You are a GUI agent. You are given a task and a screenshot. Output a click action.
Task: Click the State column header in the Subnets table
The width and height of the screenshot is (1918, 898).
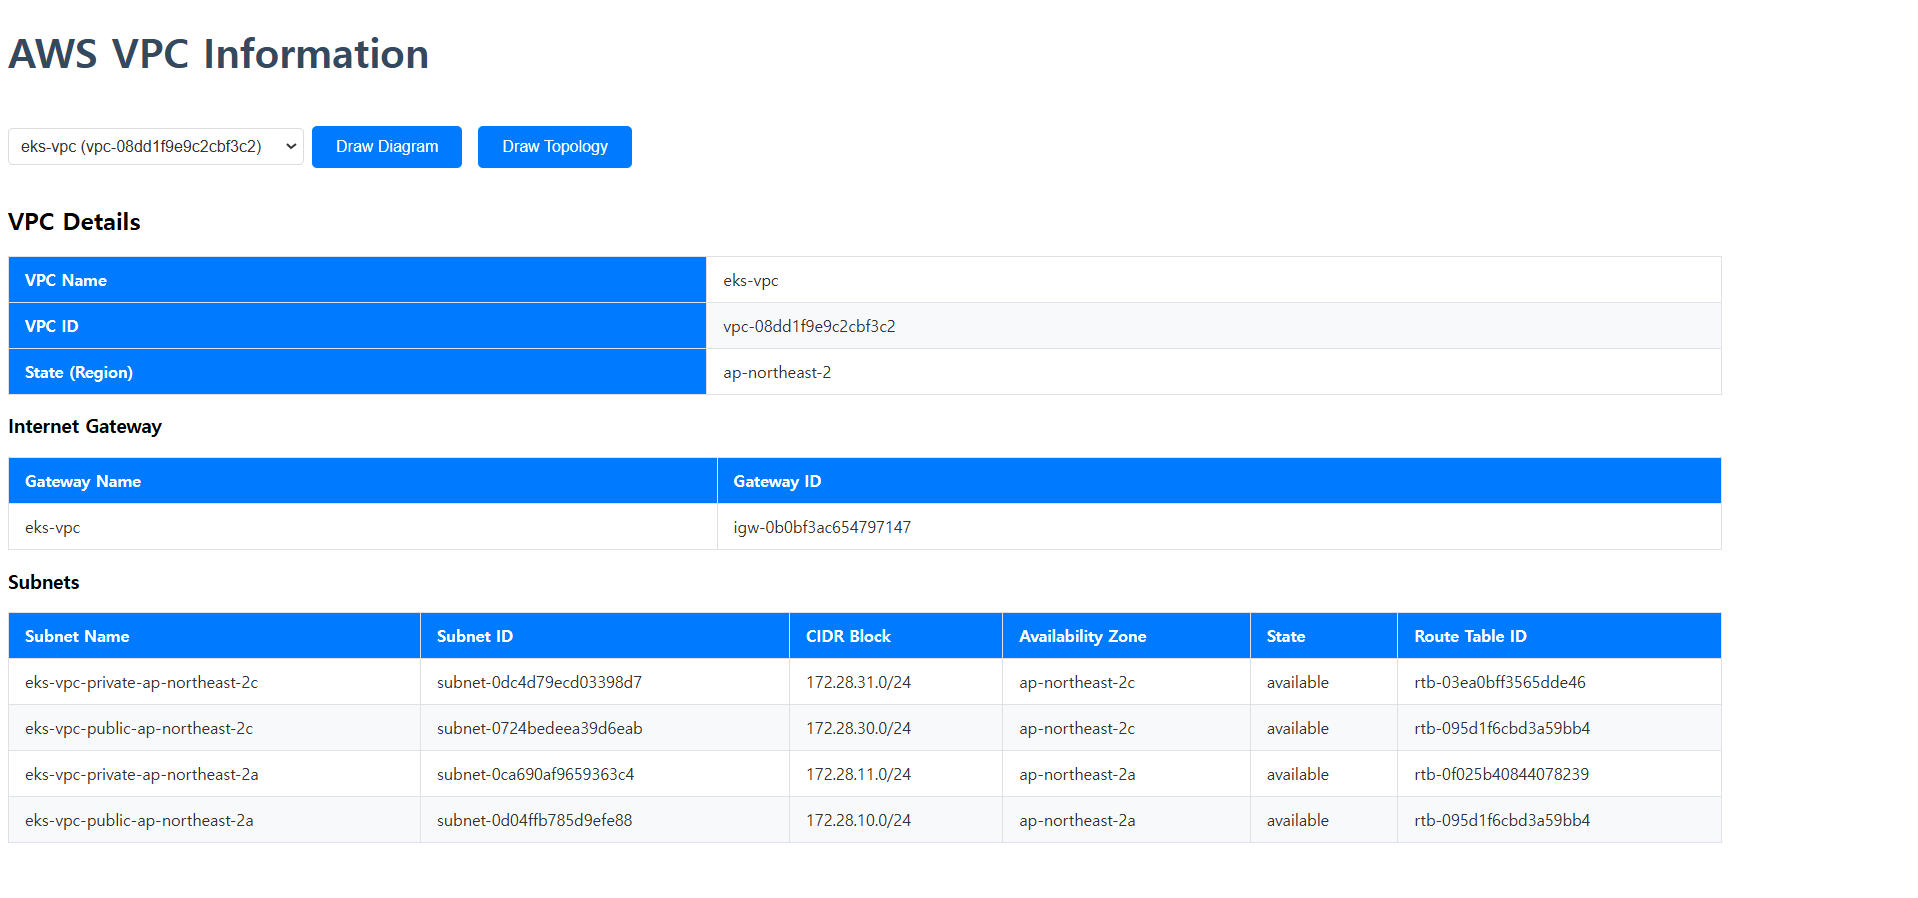[1324, 636]
